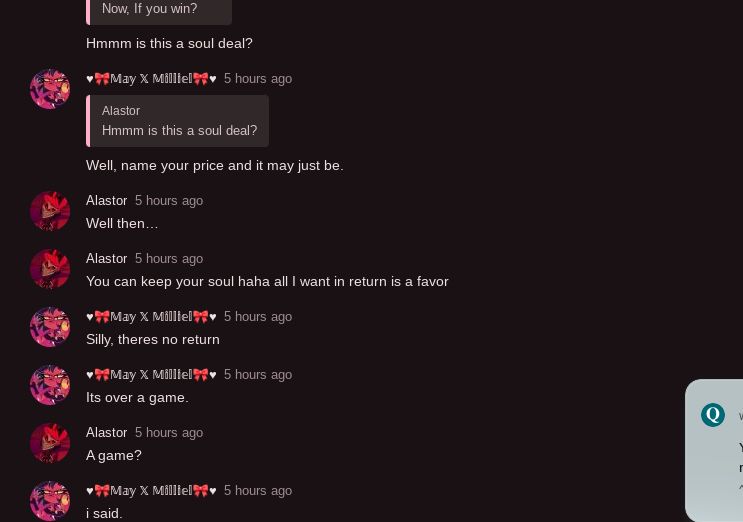Open Alastor username above "A game?"
This screenshot has height=522, width=743.
[x=107, y=432]
